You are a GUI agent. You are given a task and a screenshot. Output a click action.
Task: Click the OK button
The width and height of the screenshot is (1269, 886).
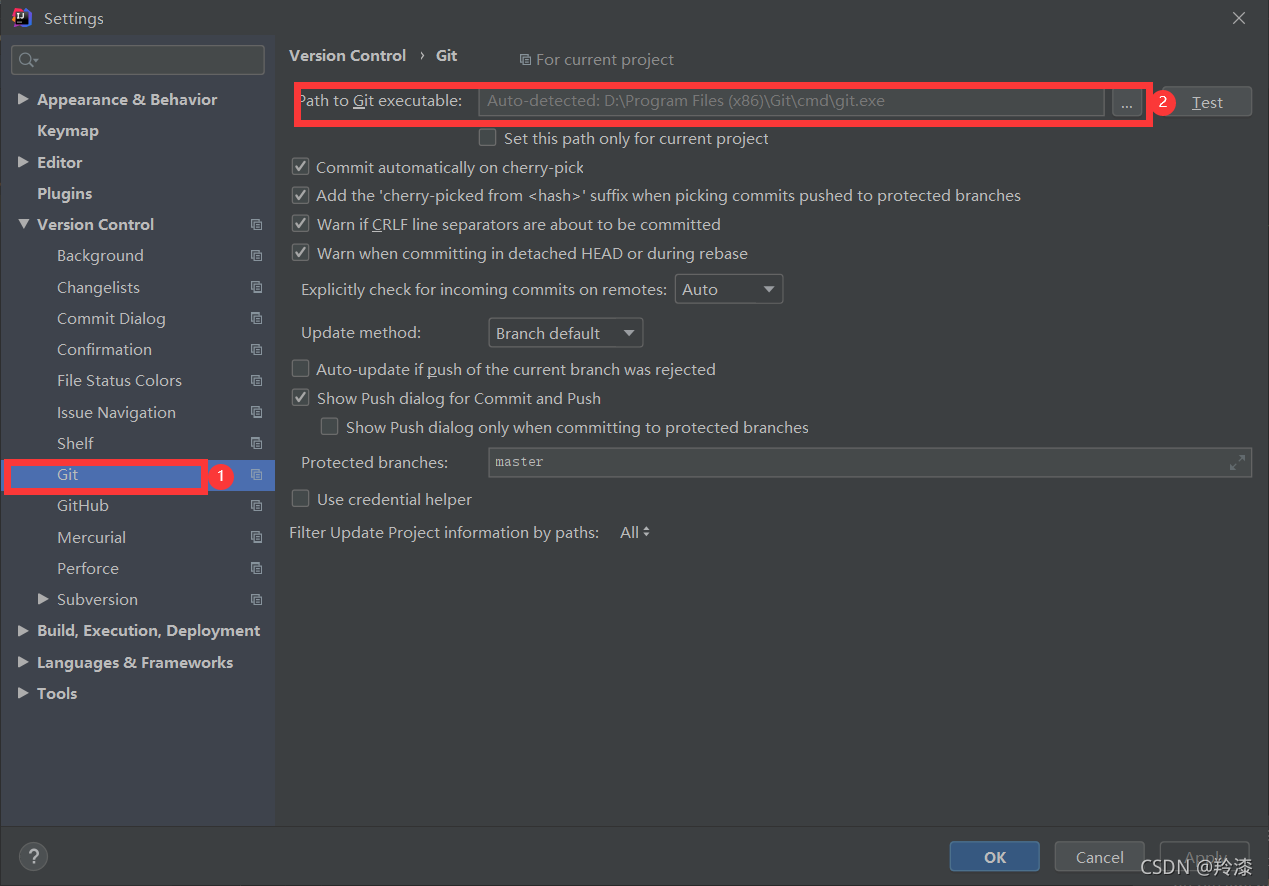pyautogui.click(x=995, y=857)
